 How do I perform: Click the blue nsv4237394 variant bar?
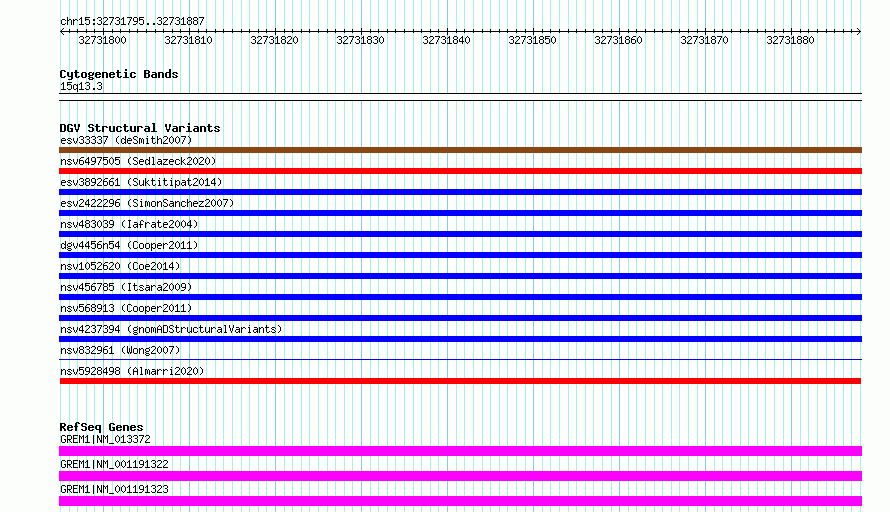(x=460, y=339)
